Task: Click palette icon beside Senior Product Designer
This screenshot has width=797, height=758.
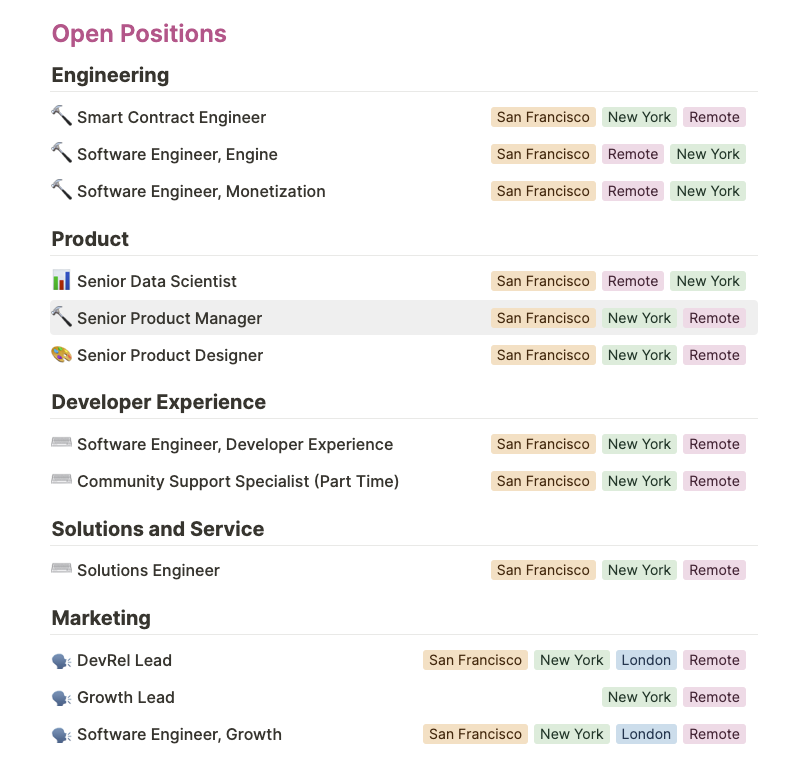Action: coord(62,354)
